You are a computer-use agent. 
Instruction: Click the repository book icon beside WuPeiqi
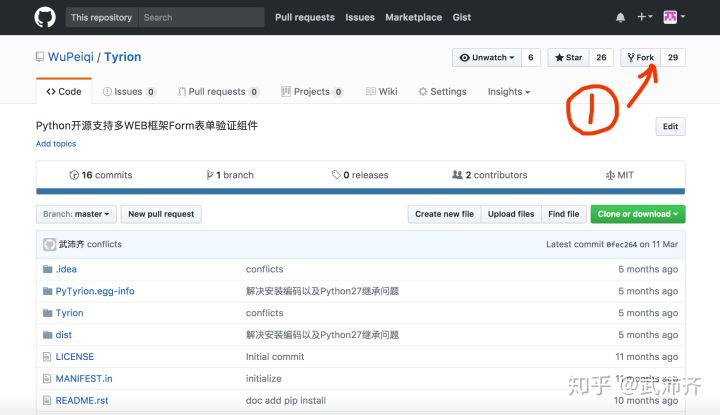click(40, 57)
